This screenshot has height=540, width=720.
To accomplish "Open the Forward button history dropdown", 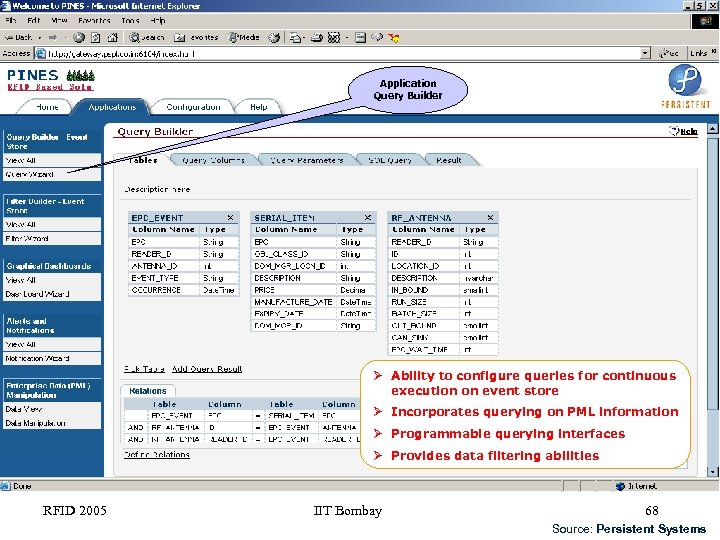I will [x=66, y=38].
